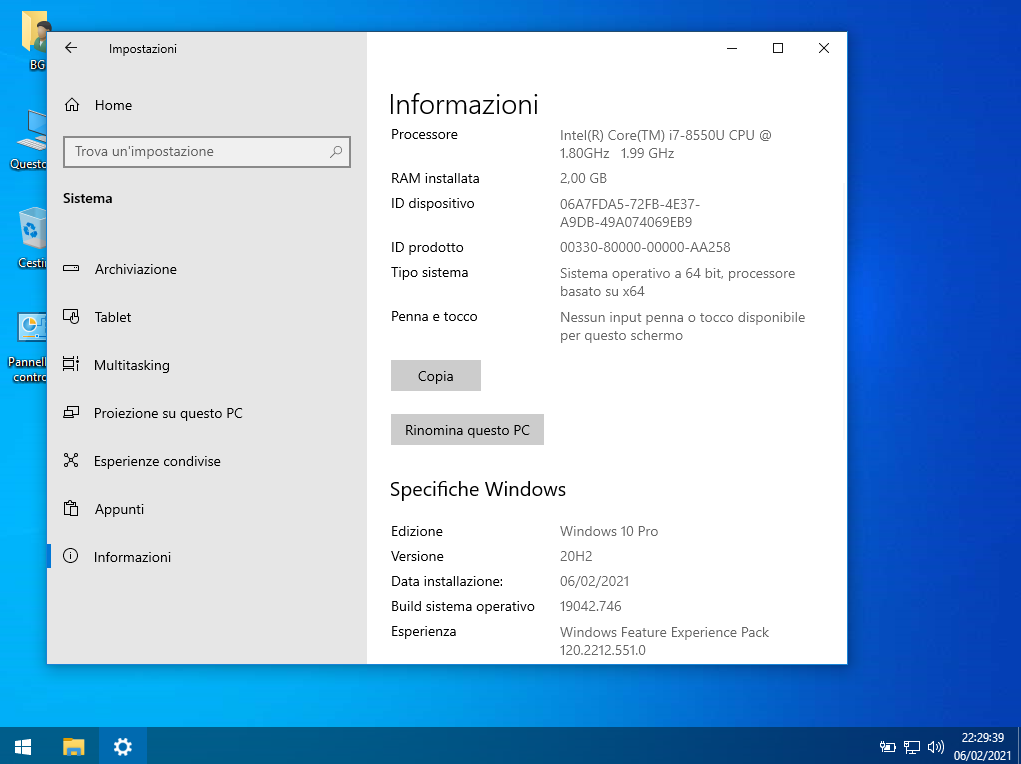Maximize the Impostazioni window

(777, 48)
